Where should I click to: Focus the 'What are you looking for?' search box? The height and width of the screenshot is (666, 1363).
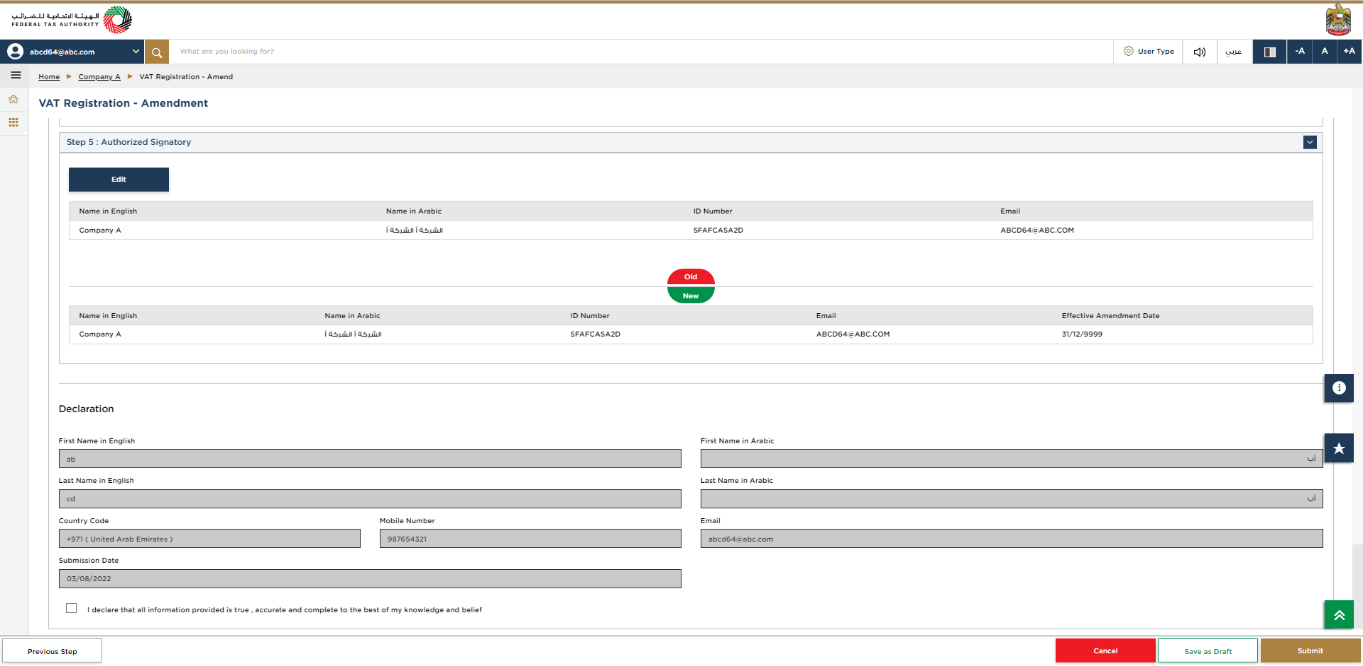640,51
